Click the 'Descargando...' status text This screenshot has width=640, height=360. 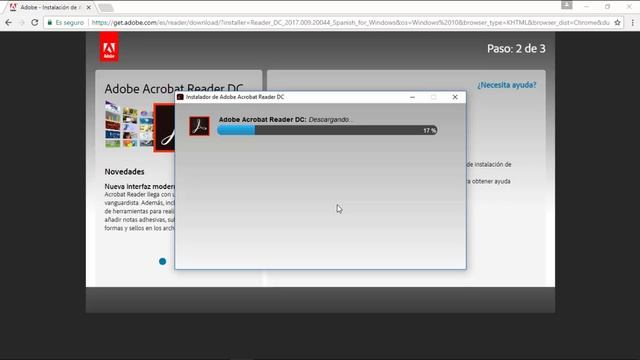(330, 120)
